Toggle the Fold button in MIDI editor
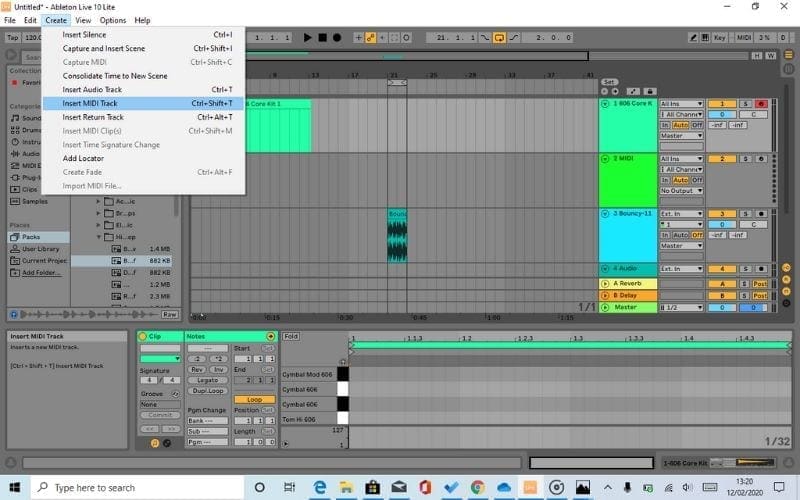This screenshot has height=500, width=800. coord(291,336)
